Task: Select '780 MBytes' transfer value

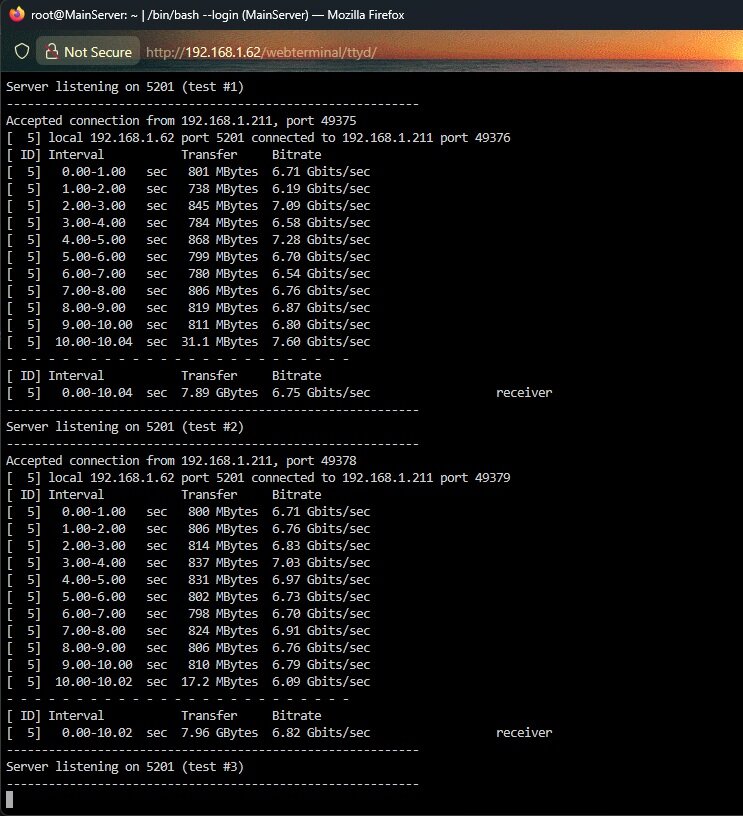Action: click(x=223, y=274)
